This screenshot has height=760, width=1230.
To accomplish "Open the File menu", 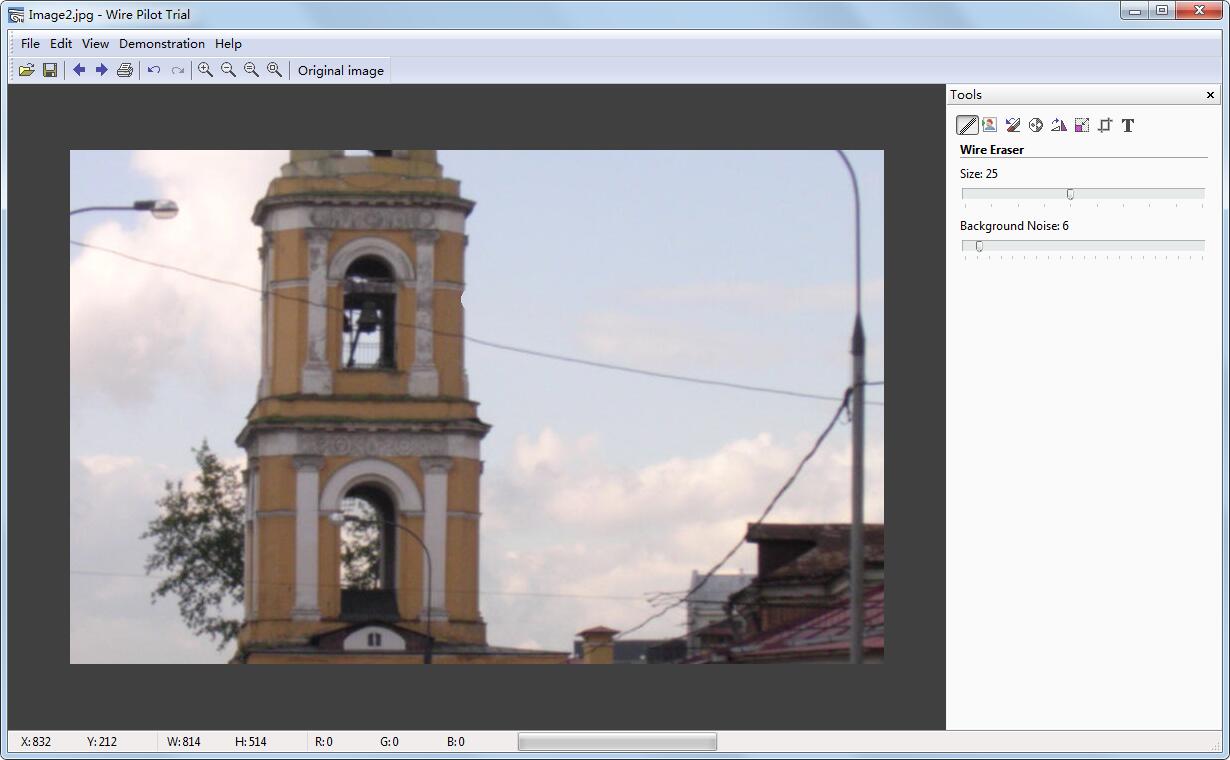I will (x=30, y=44).
